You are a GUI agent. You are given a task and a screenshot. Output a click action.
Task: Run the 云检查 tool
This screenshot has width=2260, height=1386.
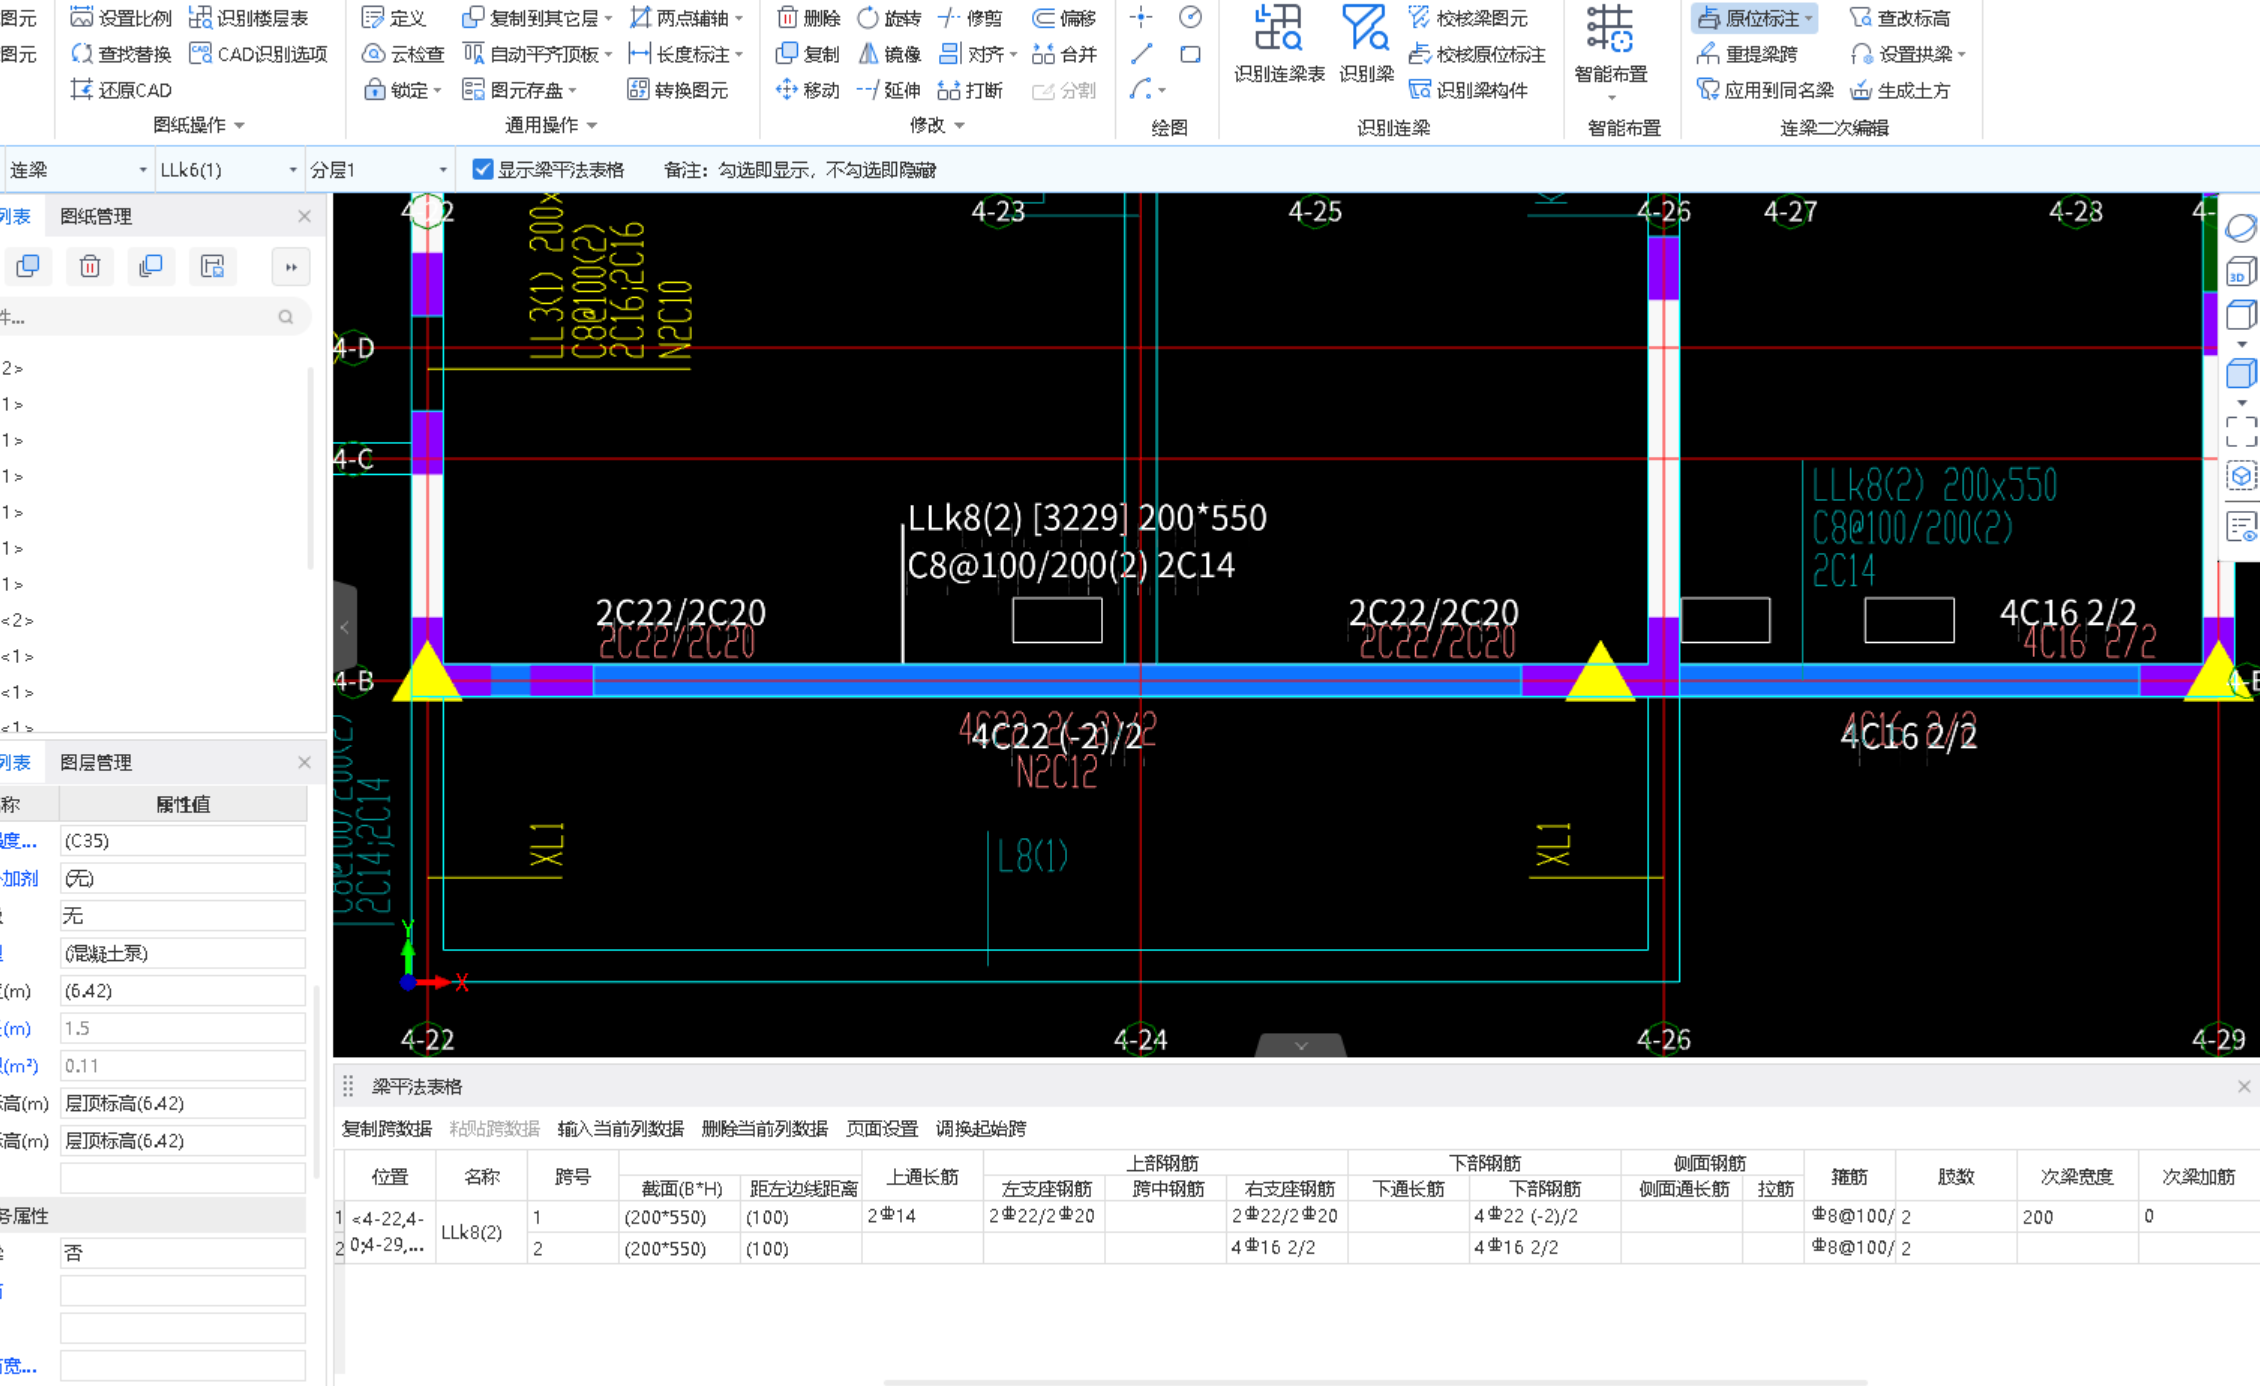pyautogui.click(x=403, y=53)
